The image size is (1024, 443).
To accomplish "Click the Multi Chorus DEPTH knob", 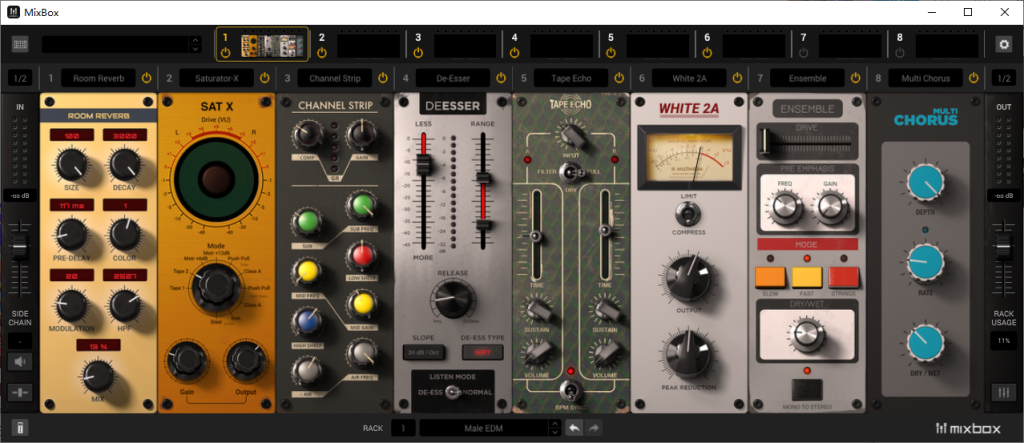I will 925,182.
